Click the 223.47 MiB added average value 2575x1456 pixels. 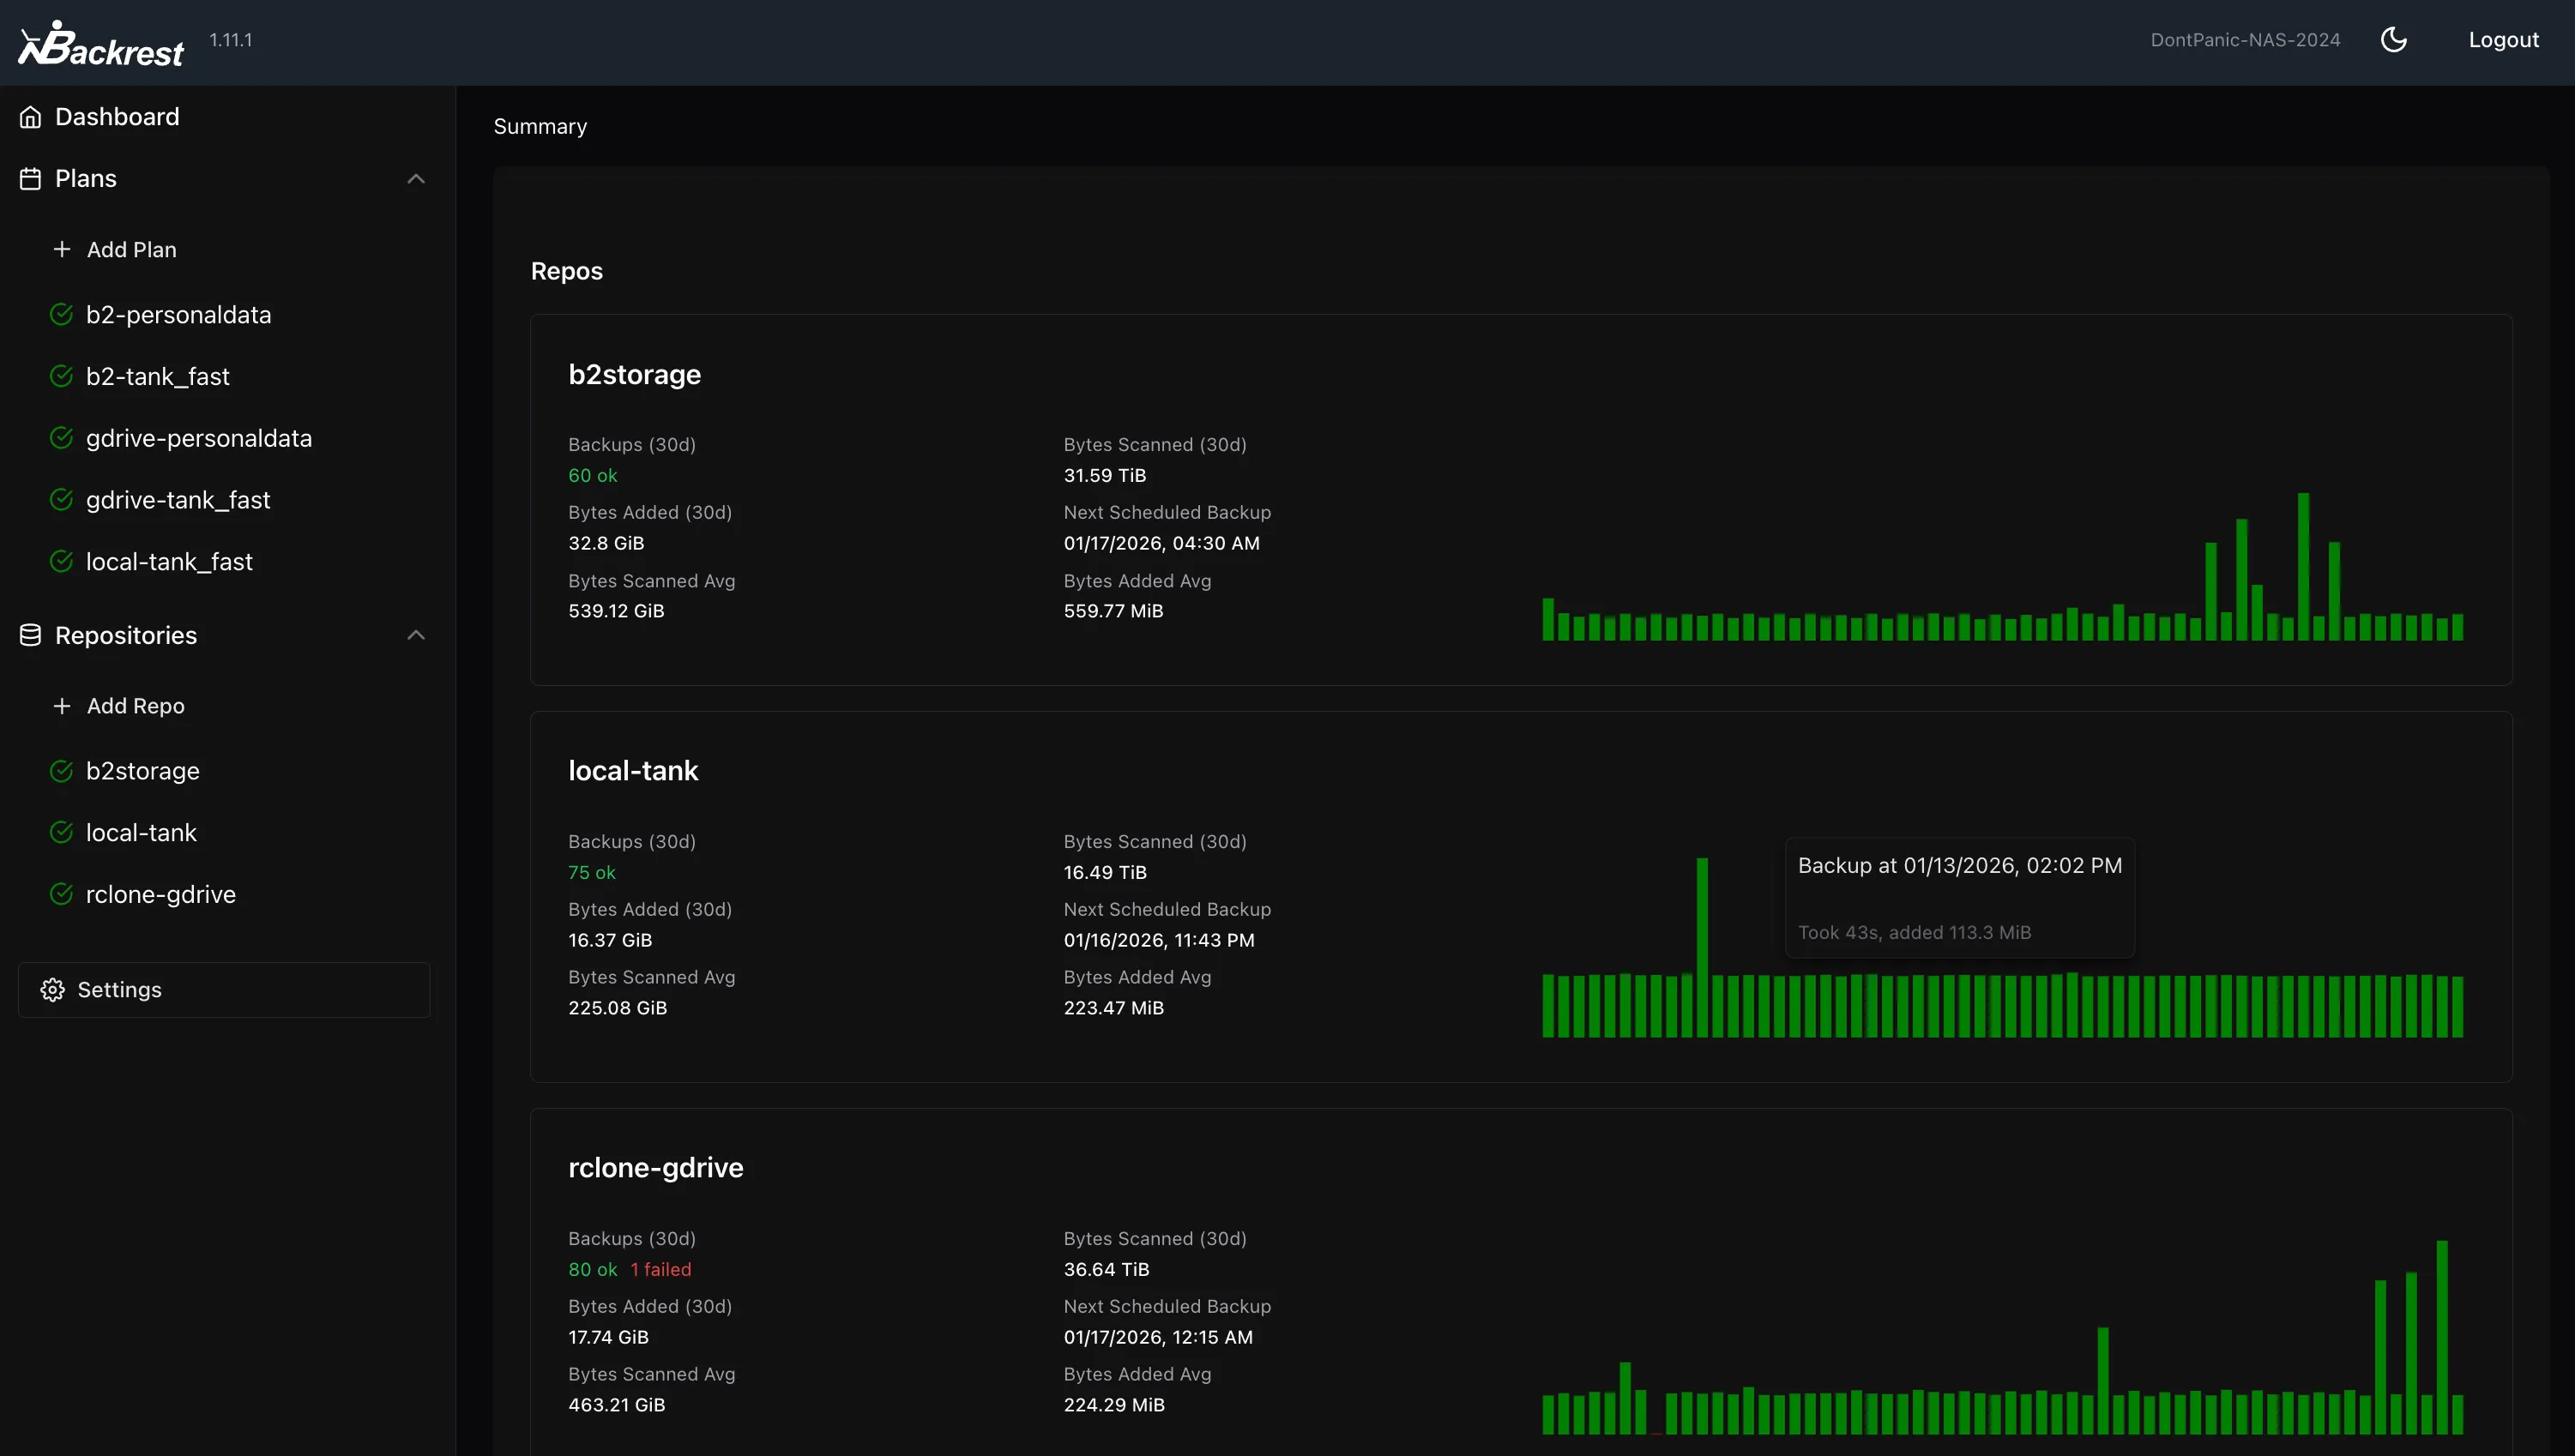[1113, 1008]
